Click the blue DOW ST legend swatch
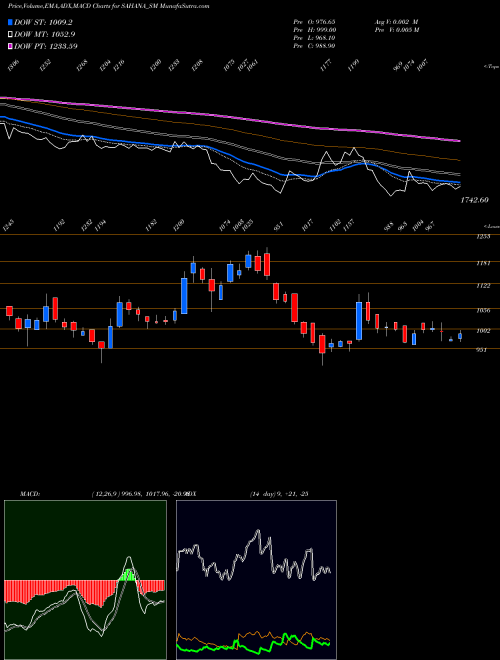This screenshot has width=500, height=660. click(10, 22)
